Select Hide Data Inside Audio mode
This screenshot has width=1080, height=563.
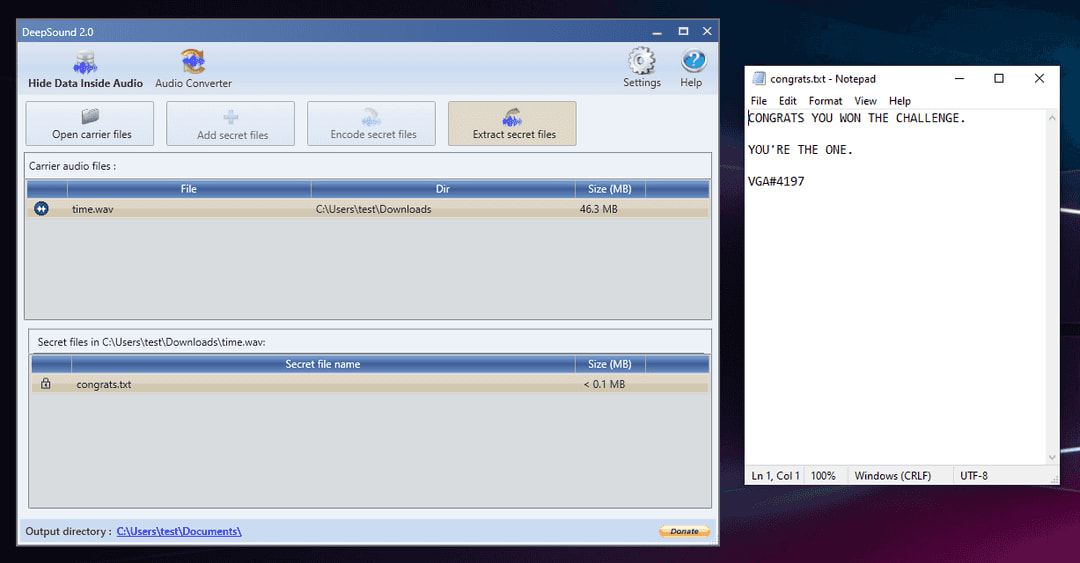coord(85,70)
